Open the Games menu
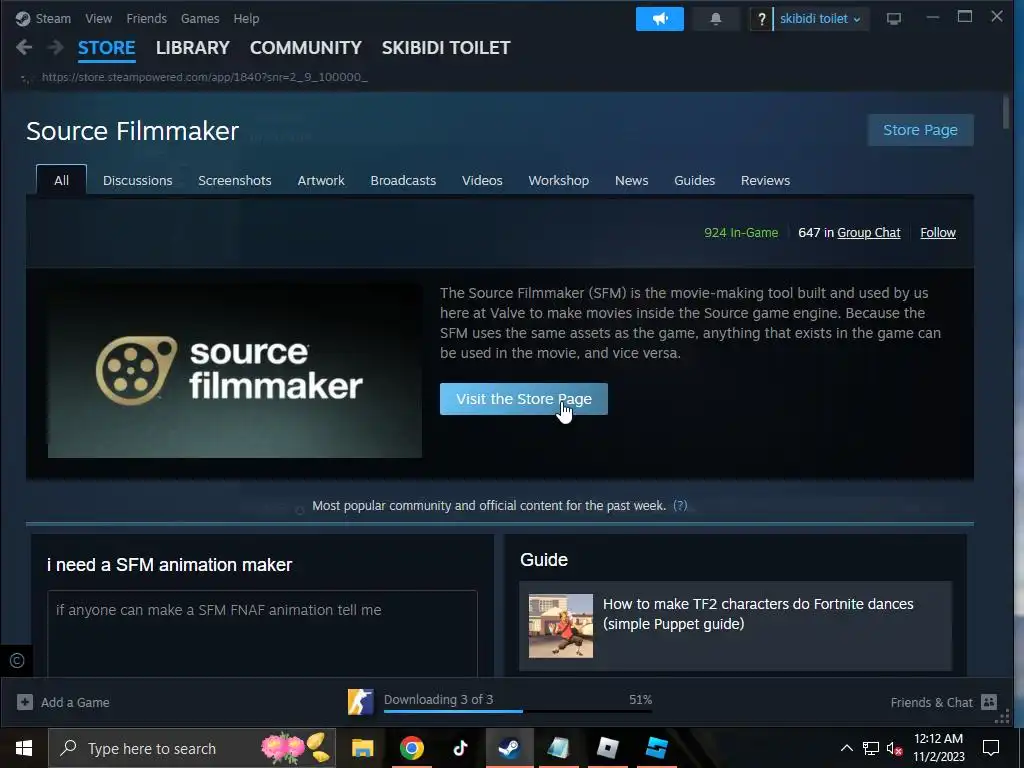This screenshot has width=1024, height=768. pos(200,19)
